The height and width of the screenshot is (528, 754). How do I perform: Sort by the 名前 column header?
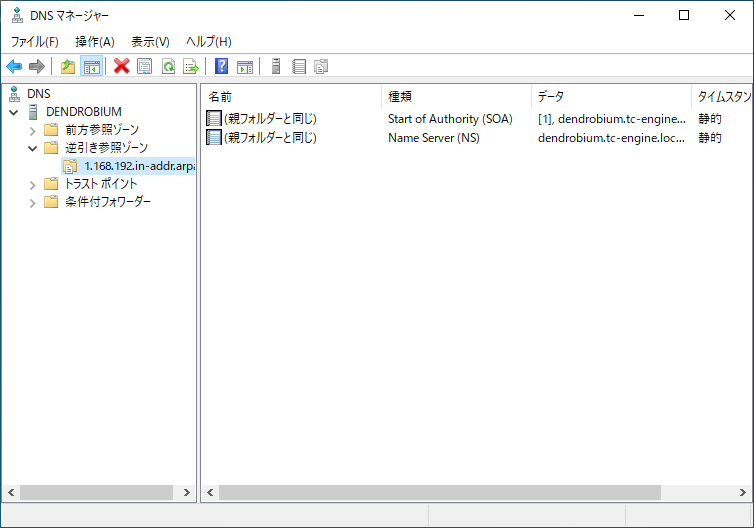pos(291,97)
